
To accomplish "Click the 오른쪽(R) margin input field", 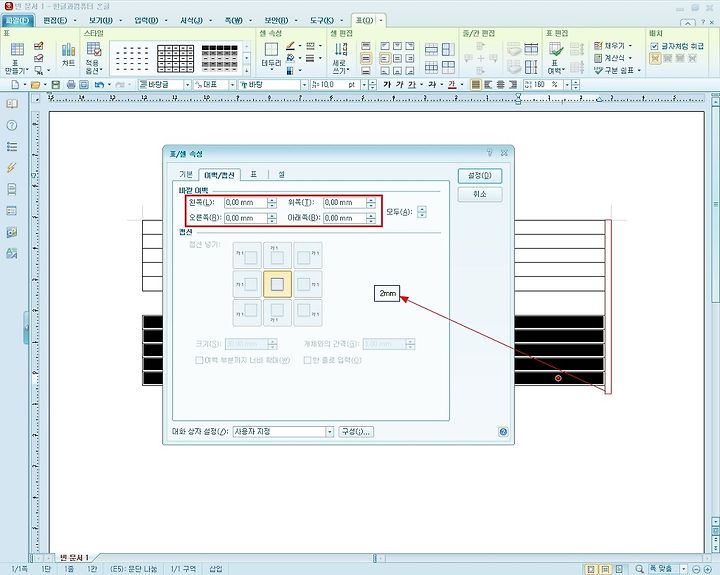I will (246, 218).
